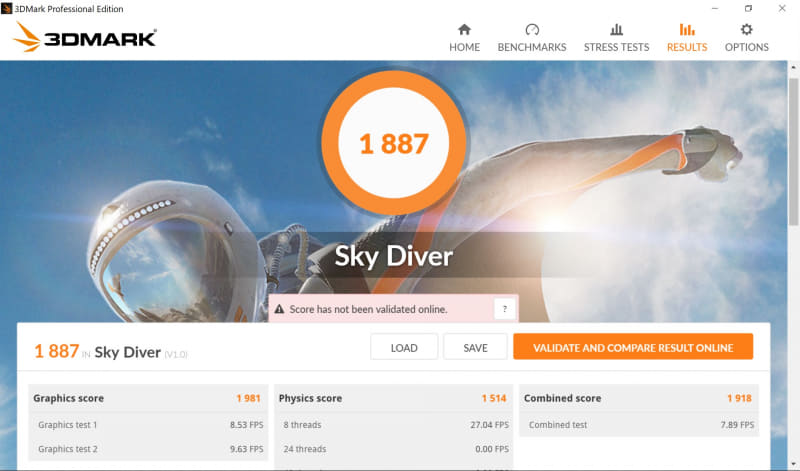Click the 8 threads row
Viewport: 800px width, 471px height.
click(393, 425)
